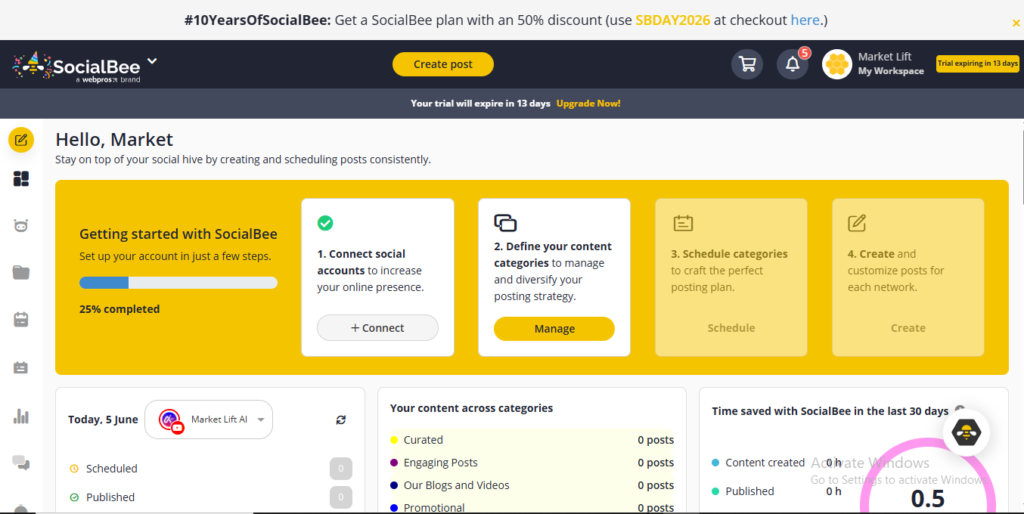
Task: Click the Market Lift AI profile avatar
Action: pos(170,419)
